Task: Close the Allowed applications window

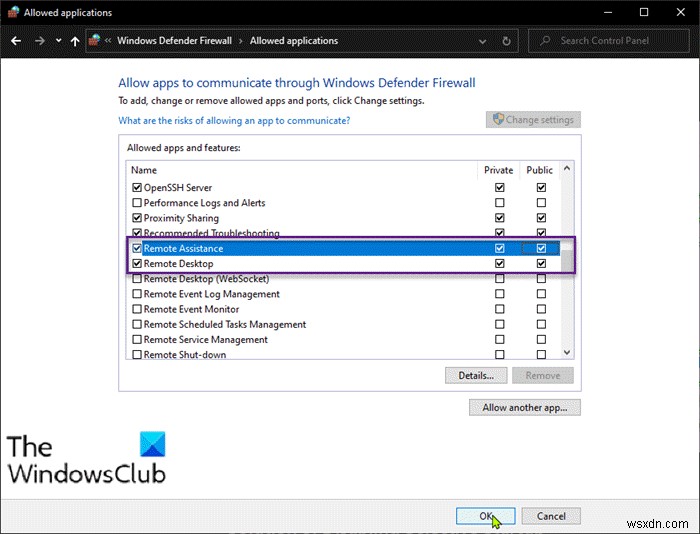Action: pos(680,12)
